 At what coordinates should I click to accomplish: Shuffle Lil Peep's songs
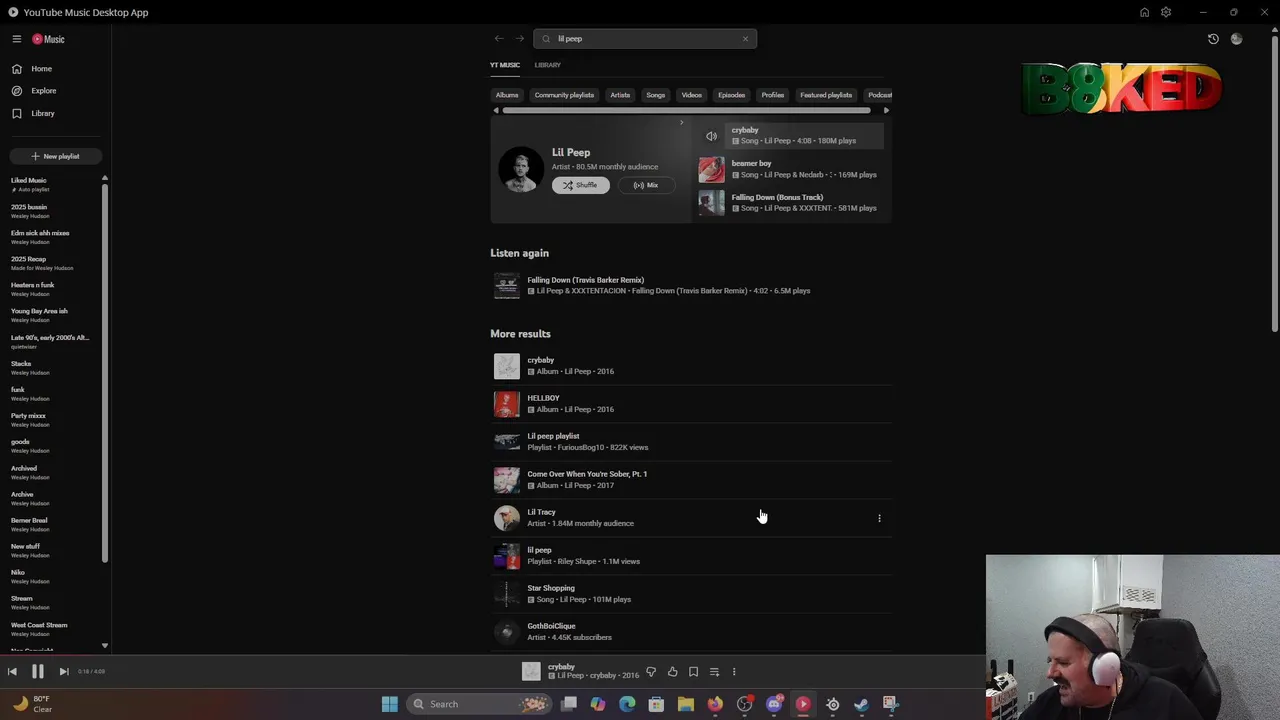[x=580, y=185]
